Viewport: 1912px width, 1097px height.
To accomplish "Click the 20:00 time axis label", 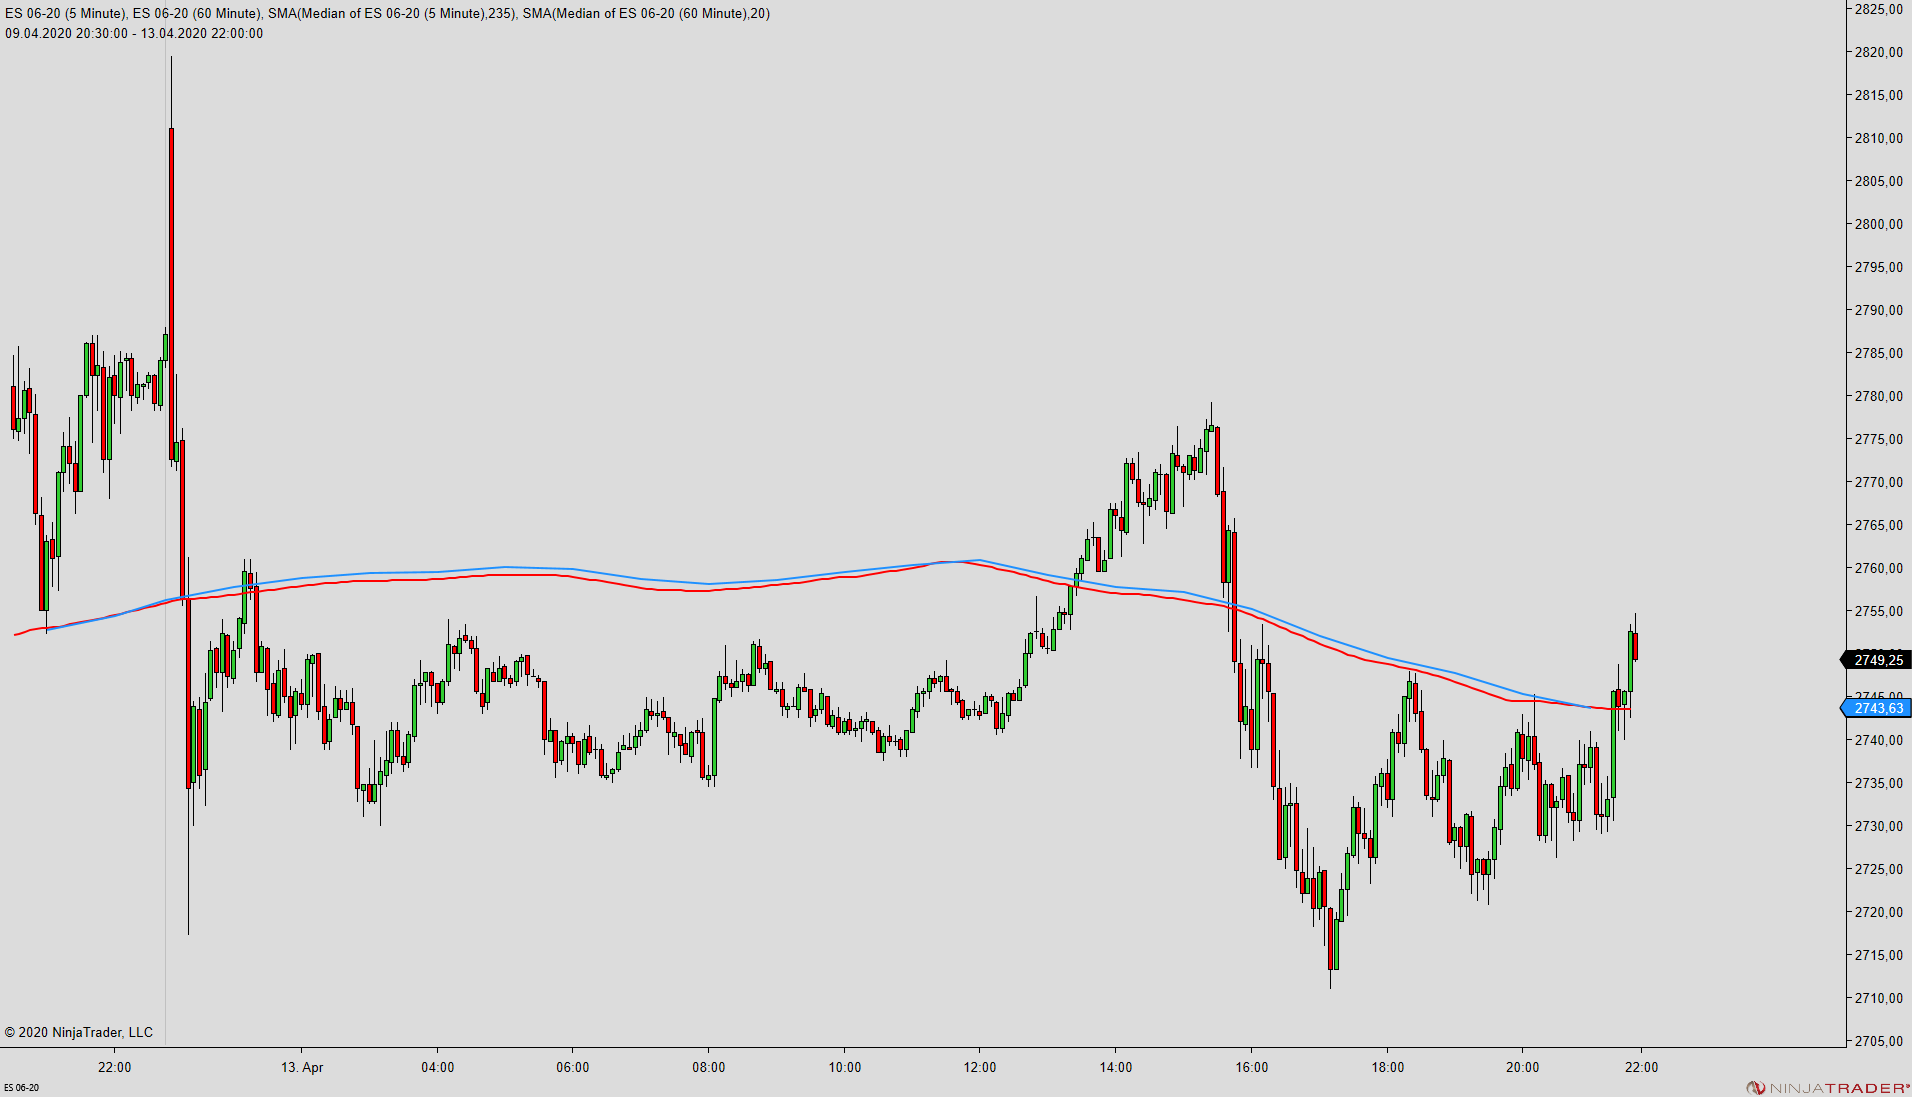I will (1523, 1067).
